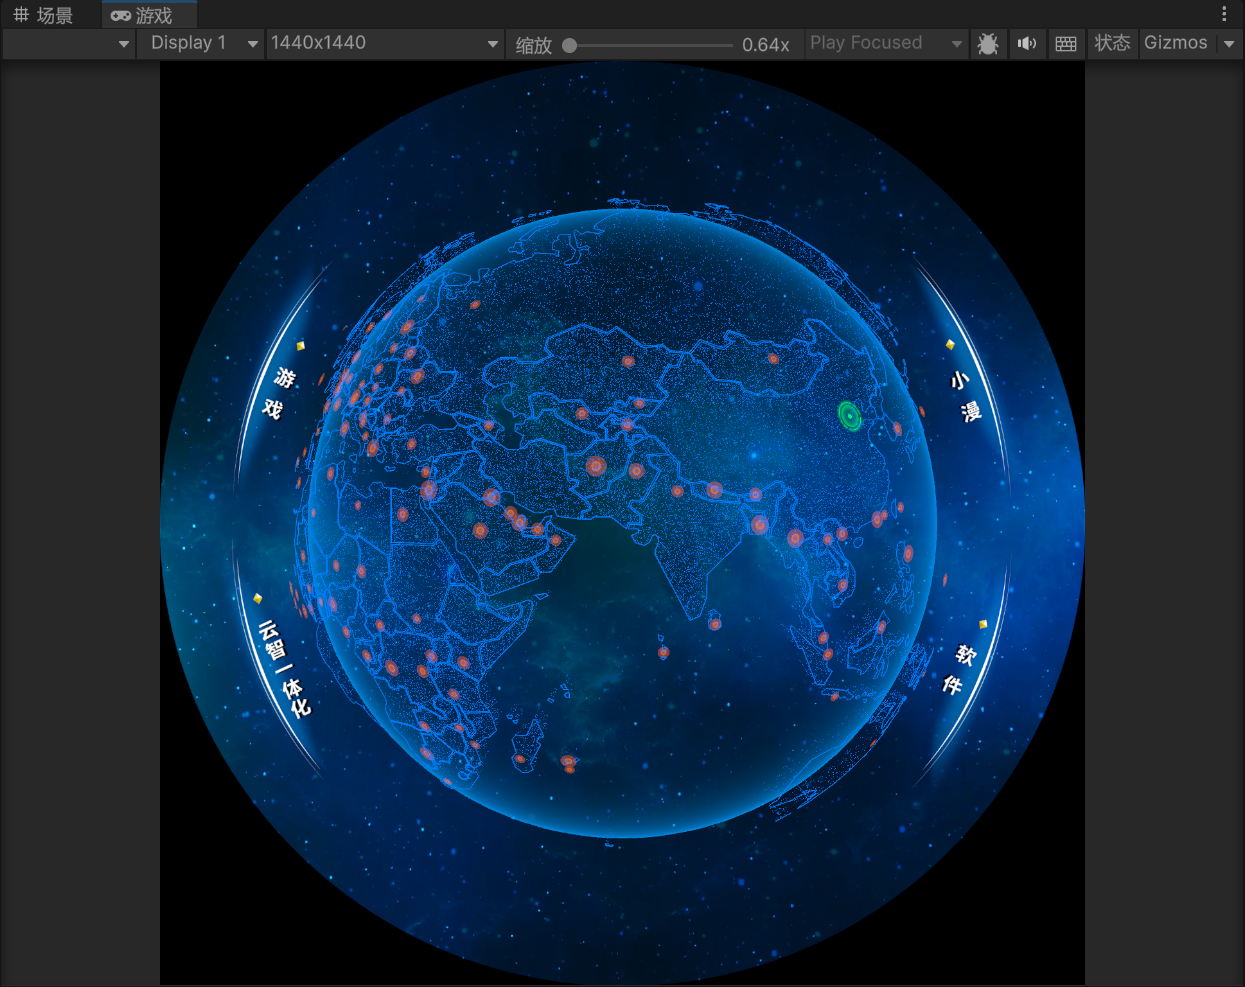Open the Display 1 dropdown
The image size is (1245, 987).
[200, 43]
